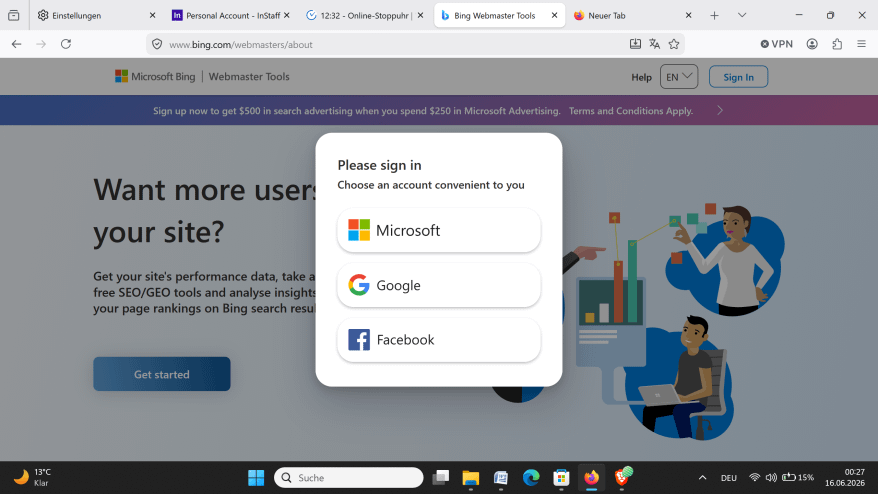Open the site security shield icon
This screenshot has height=494, width=878.
[x=157, y=44]
